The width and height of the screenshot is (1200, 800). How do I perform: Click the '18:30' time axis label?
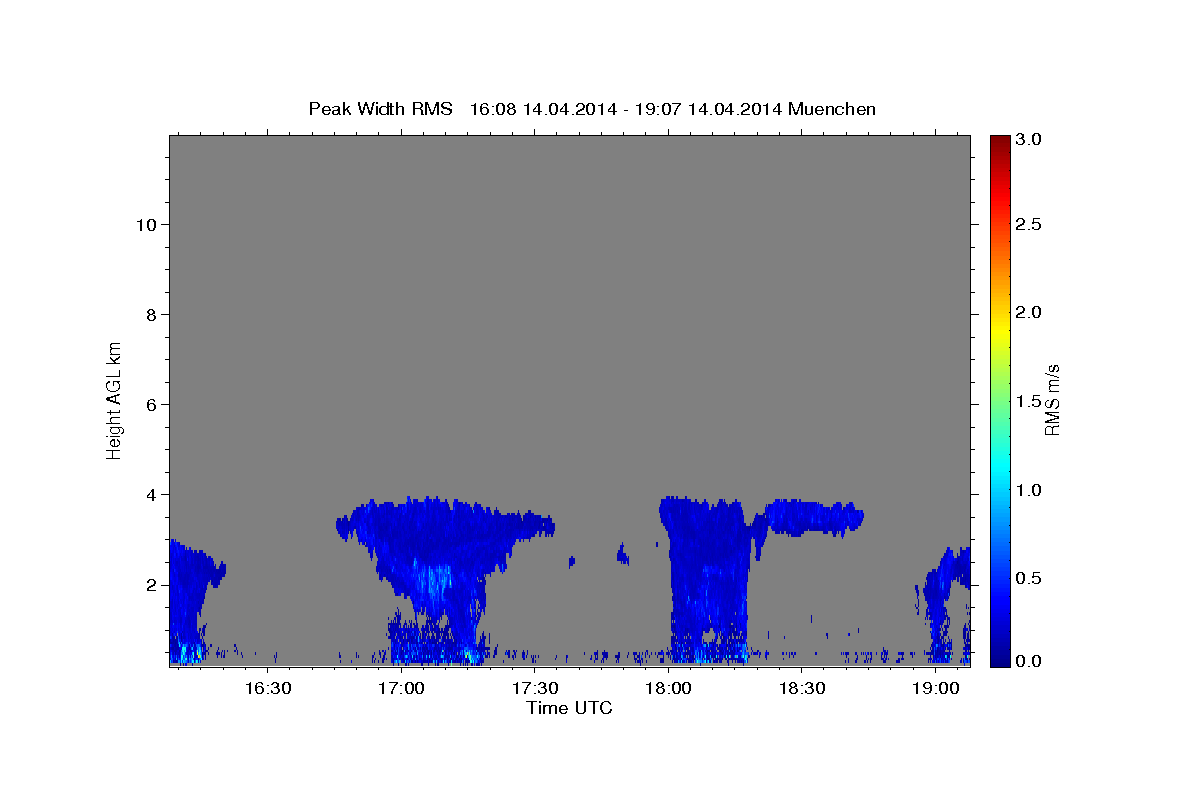801,688
